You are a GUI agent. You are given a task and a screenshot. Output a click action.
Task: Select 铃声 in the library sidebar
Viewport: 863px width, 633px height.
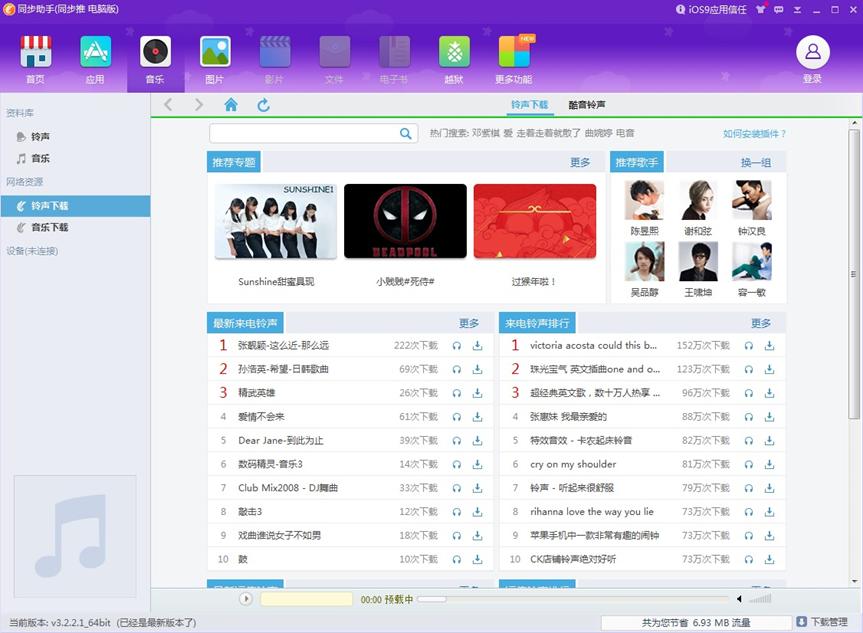point(40,137)
